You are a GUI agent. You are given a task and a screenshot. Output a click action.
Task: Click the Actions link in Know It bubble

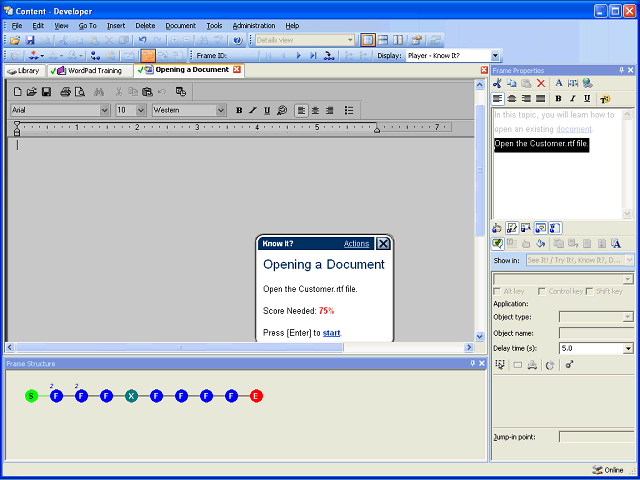356,244
